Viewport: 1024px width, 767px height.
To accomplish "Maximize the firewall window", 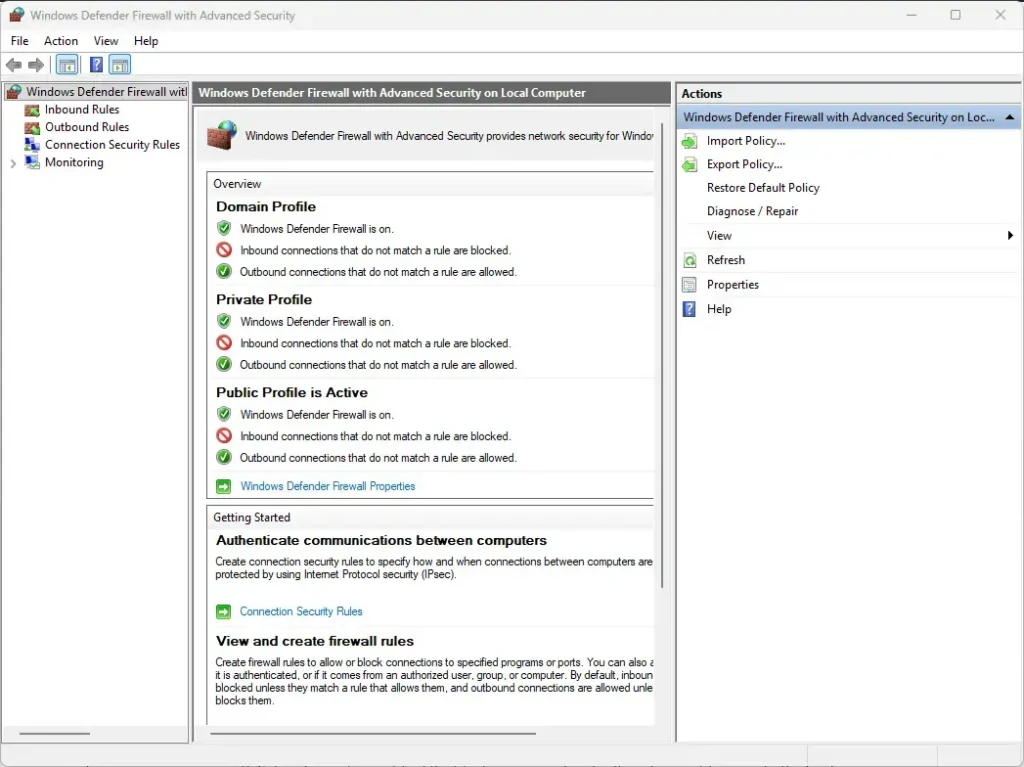I will 955,14.
